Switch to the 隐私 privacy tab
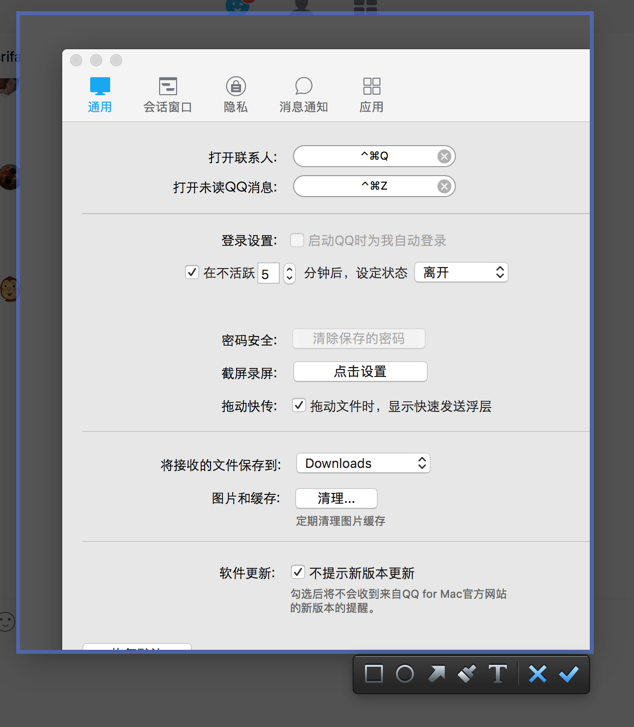 [236, 95]
